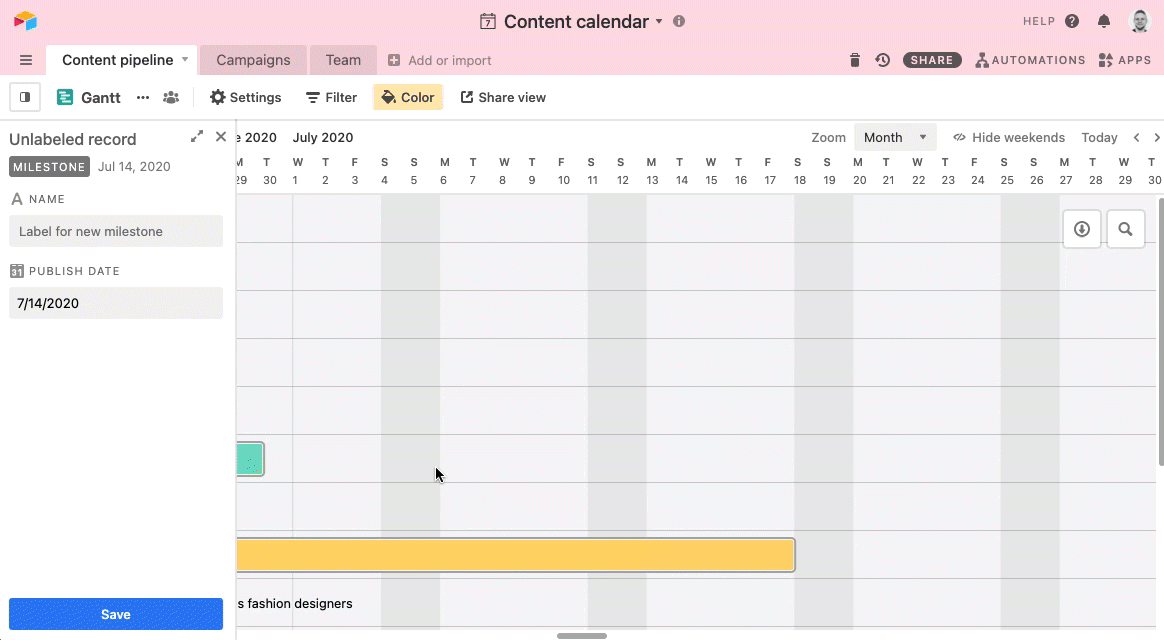Switch to the Team tab

click(x=343, y=60)
